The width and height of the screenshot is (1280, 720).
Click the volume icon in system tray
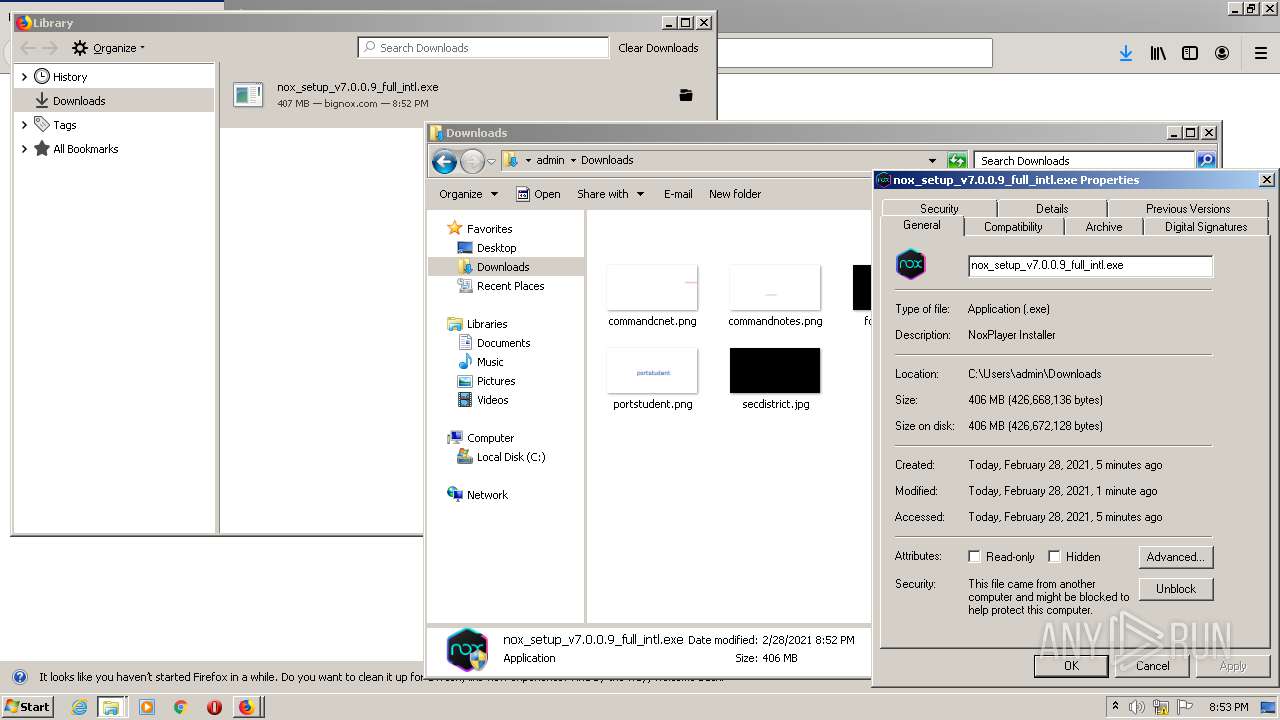[x=1136, y=707]
